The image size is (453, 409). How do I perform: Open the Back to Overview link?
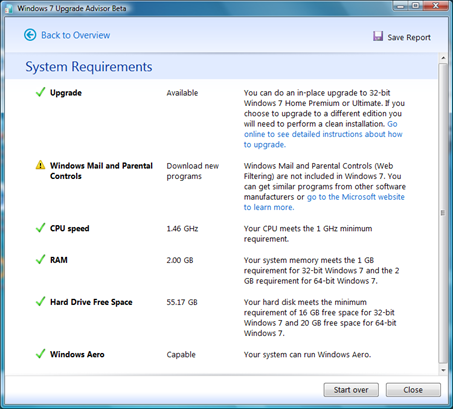[x=76, y=35]
